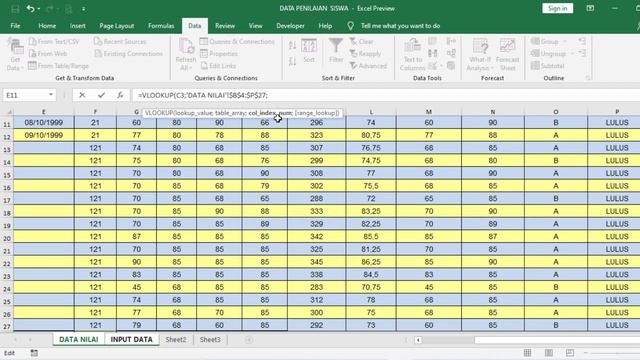The width and height of the screenshot is (640, 360).
Task: Click the Forecast Sheet icon
Action: click(x=507, y=54)
